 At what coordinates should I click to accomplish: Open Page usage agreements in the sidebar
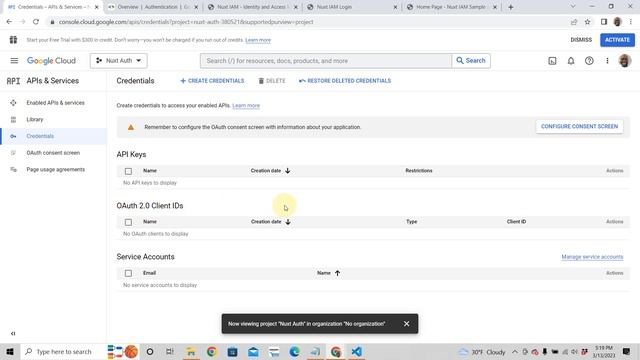(x=56, y=169)
